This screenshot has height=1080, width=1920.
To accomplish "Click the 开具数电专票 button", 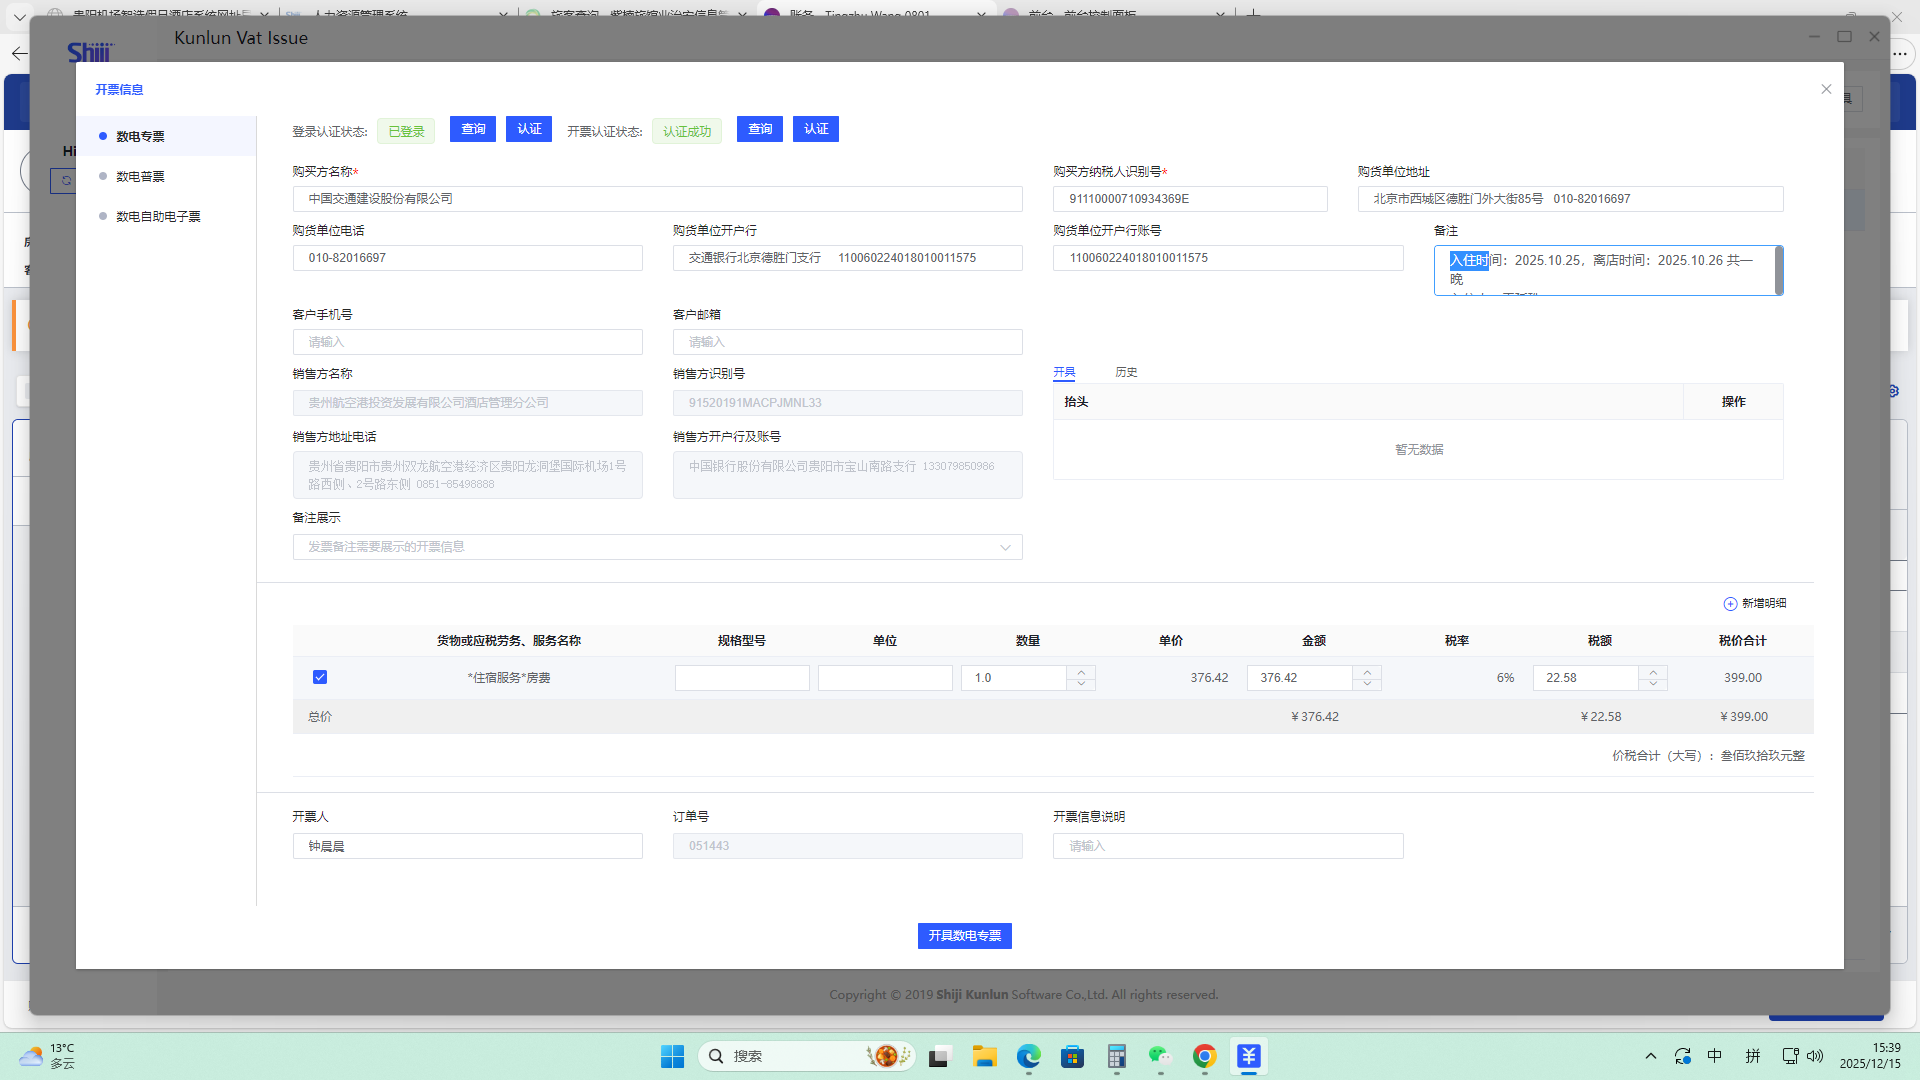I will click(964, 936).
